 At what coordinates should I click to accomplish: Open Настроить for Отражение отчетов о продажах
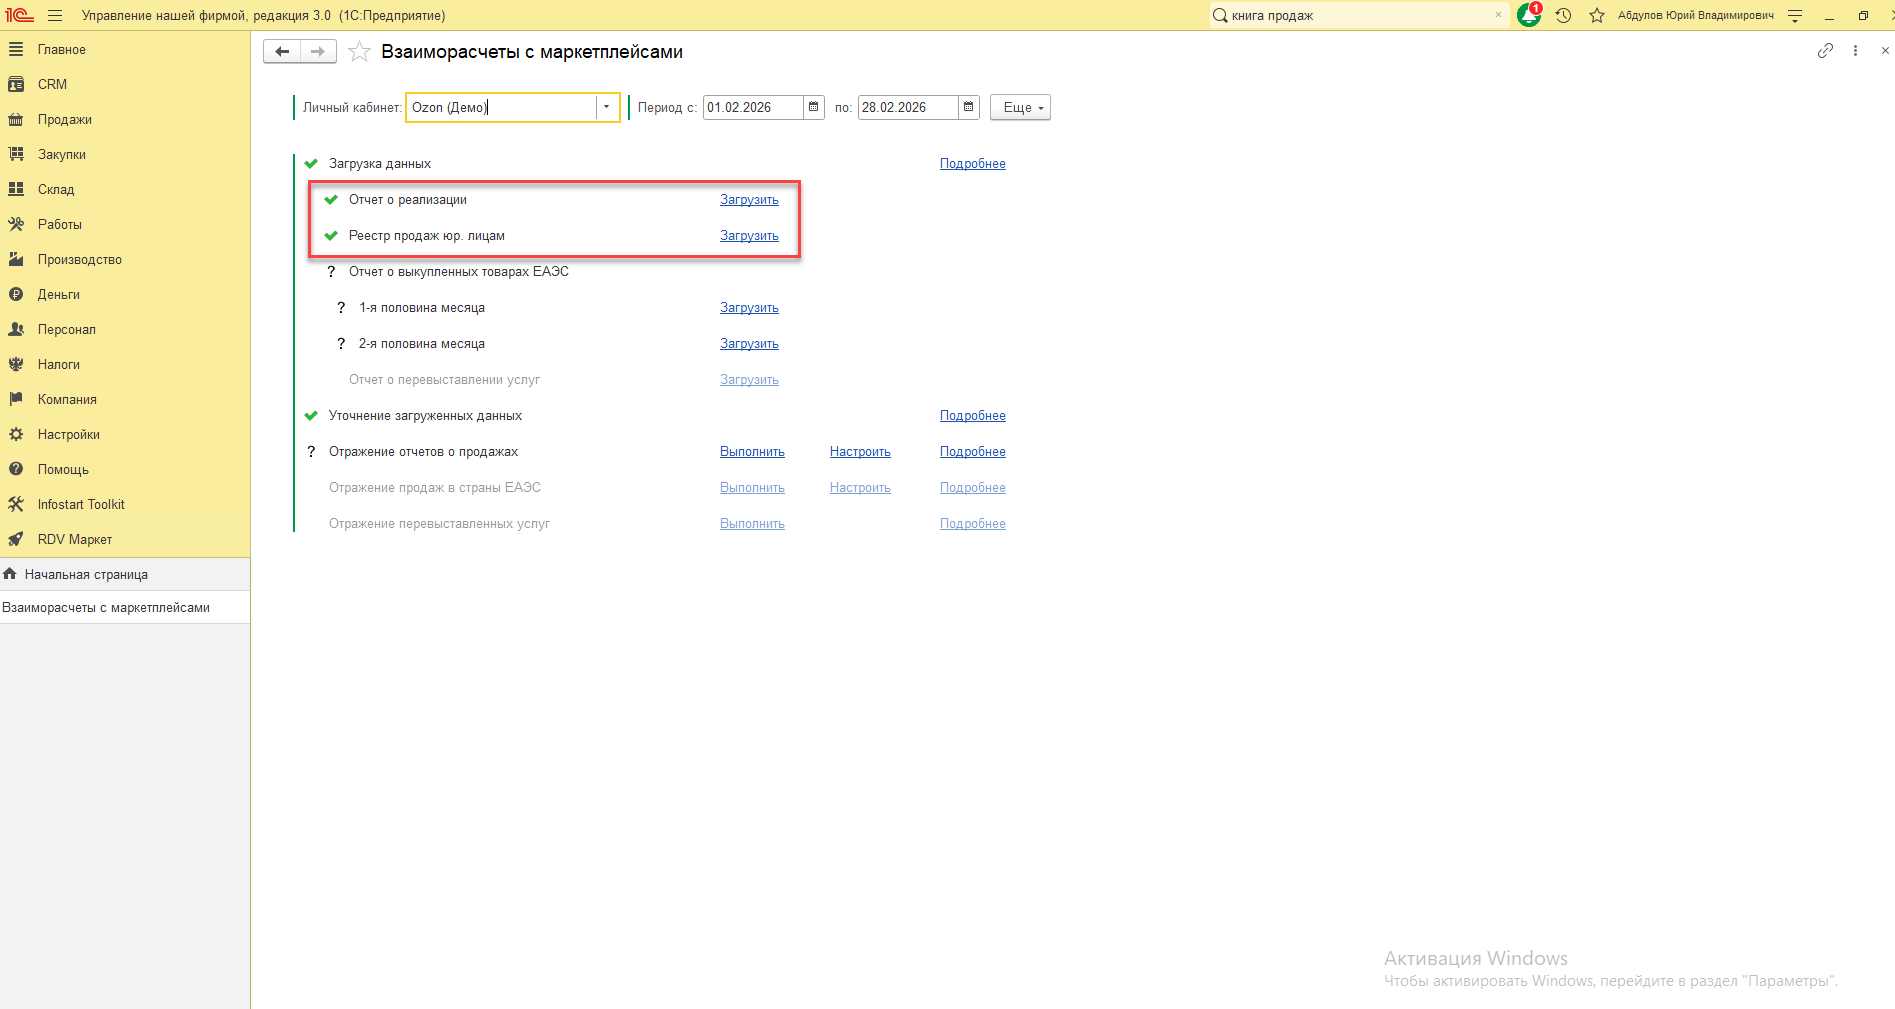pyautogui.click(x=860, y=452)
